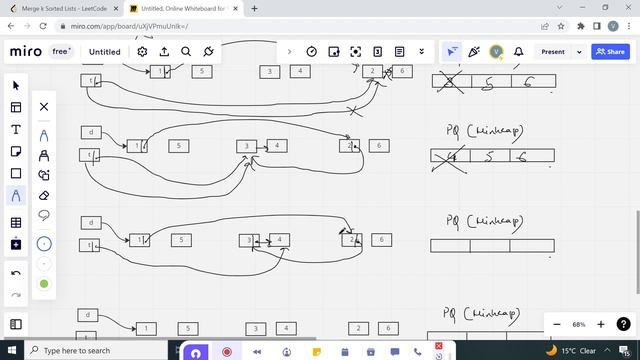Screen dimensions: 640x360
Task: Bookmark this page with the star
Action: pyautogui.click(x=561, y=26)
